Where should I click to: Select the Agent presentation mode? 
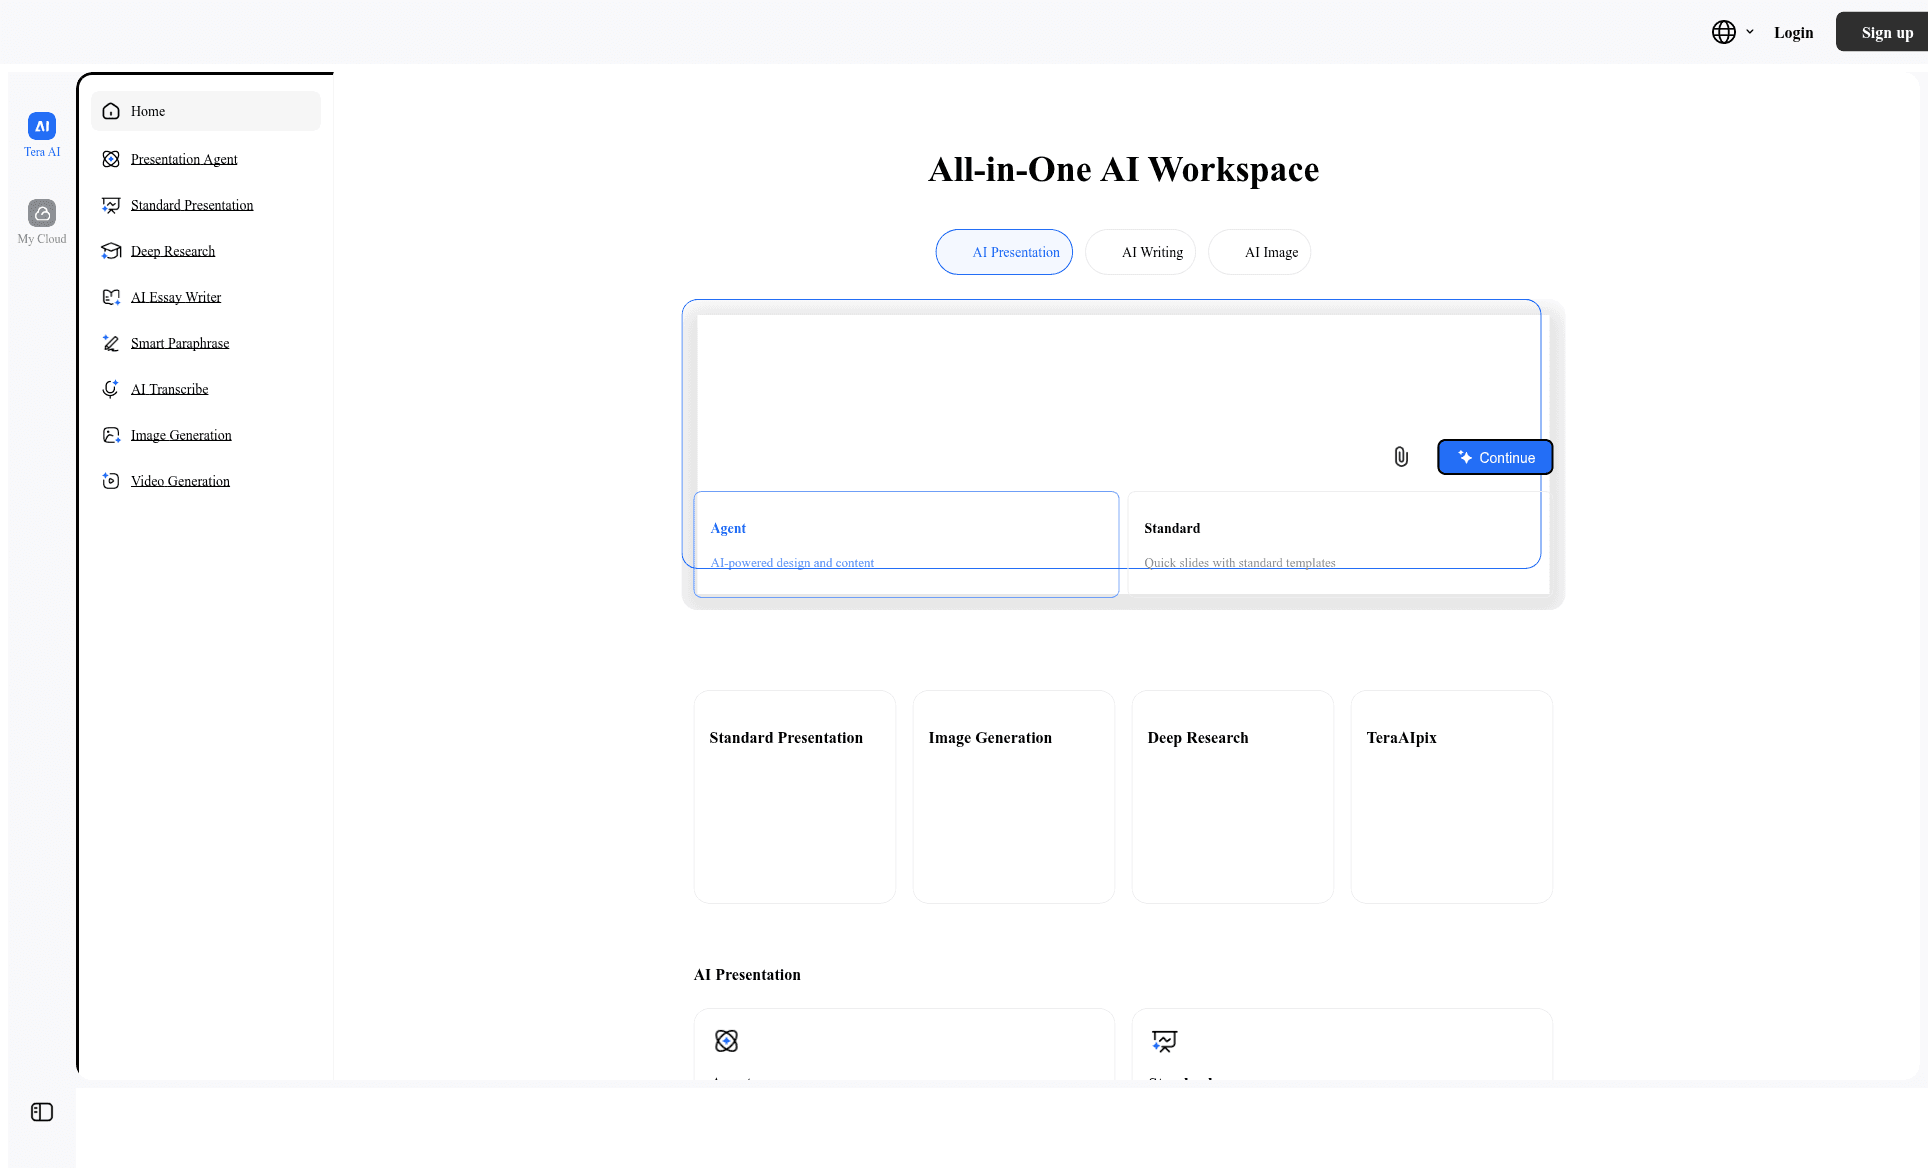(906, 543)
